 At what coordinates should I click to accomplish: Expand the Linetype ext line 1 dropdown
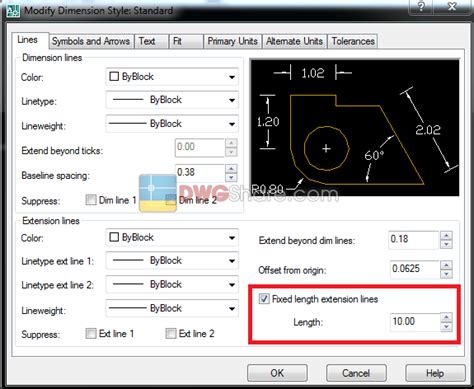pyautogui.click(x=172, y=261)
